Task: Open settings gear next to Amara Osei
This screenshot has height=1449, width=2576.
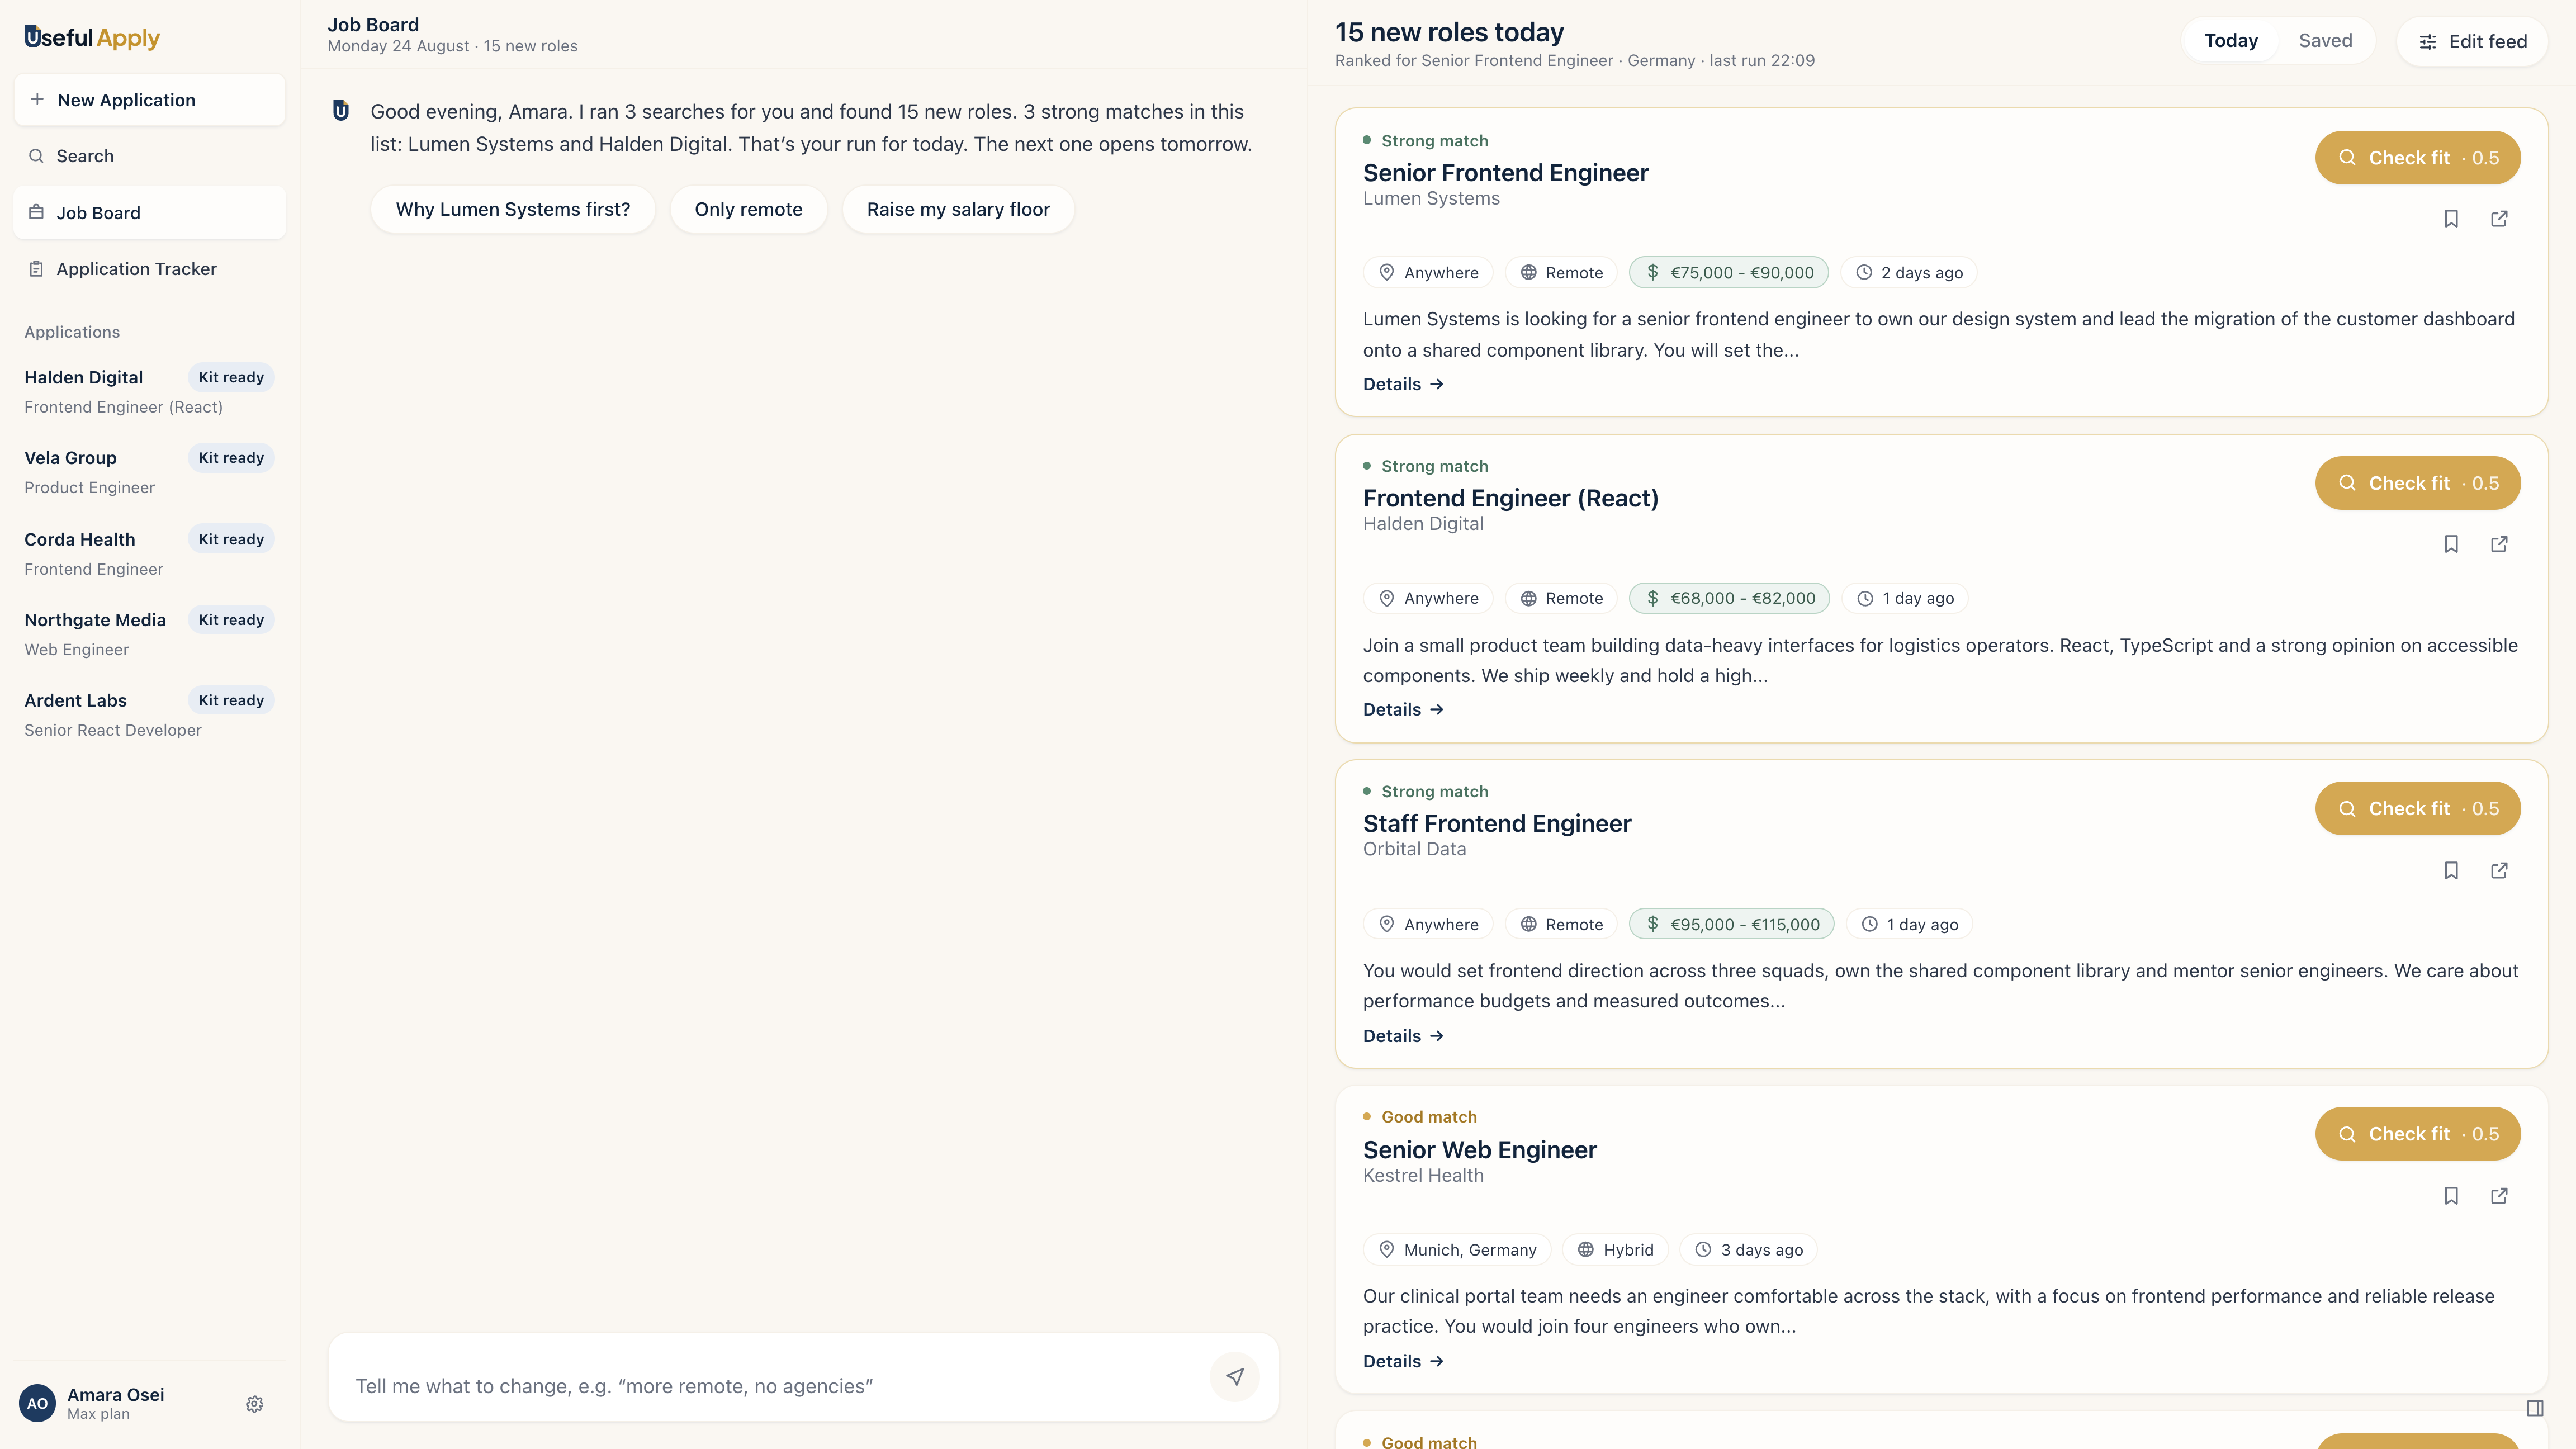Action: 254,1404
